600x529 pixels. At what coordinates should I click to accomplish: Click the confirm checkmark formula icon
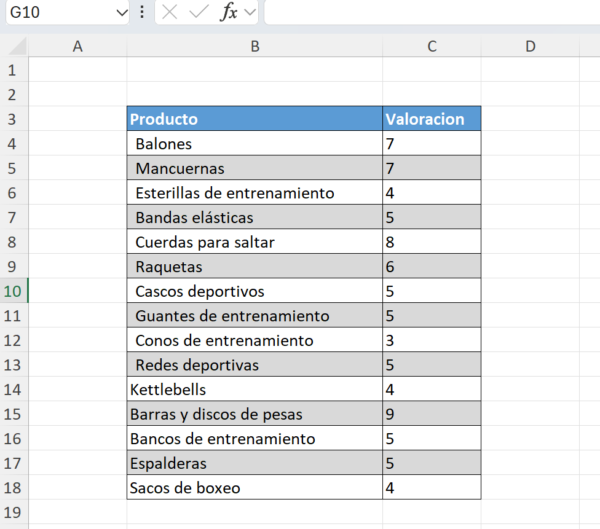point(199,12)
